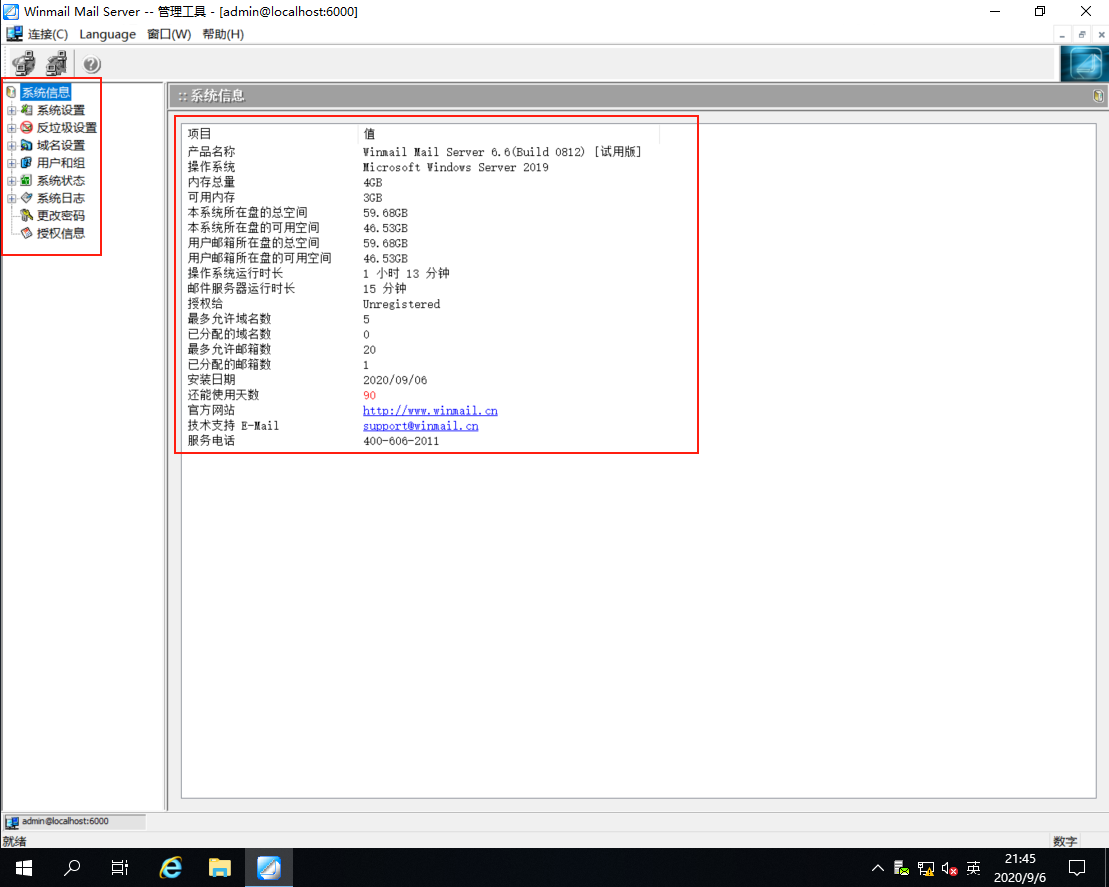1109x887 pixels.
Task: Select the admin@localhost:6000 window tab
Action: [74, 821]
